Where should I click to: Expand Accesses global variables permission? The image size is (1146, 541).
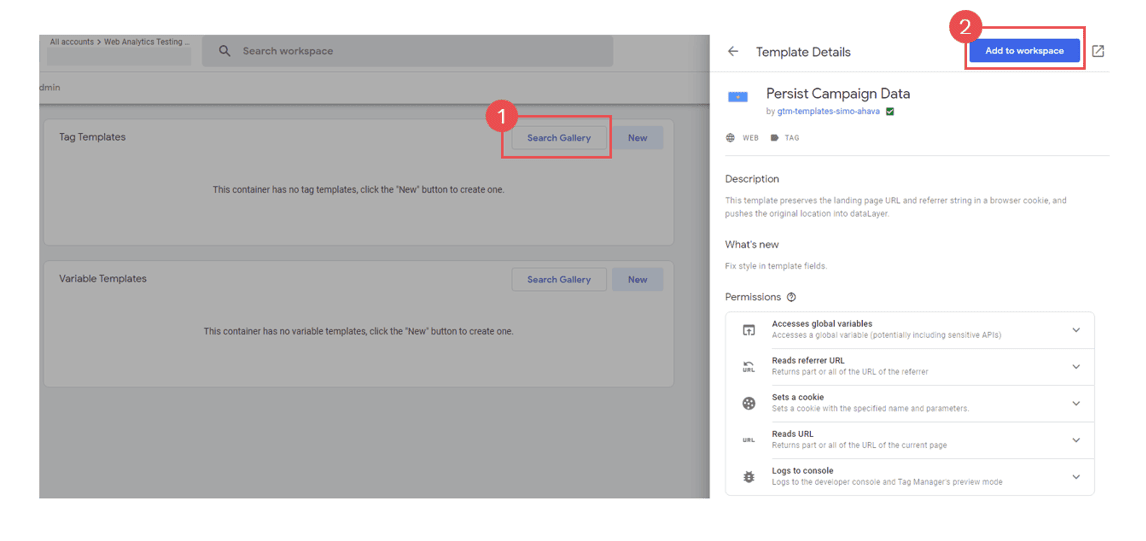[1076, 330]
